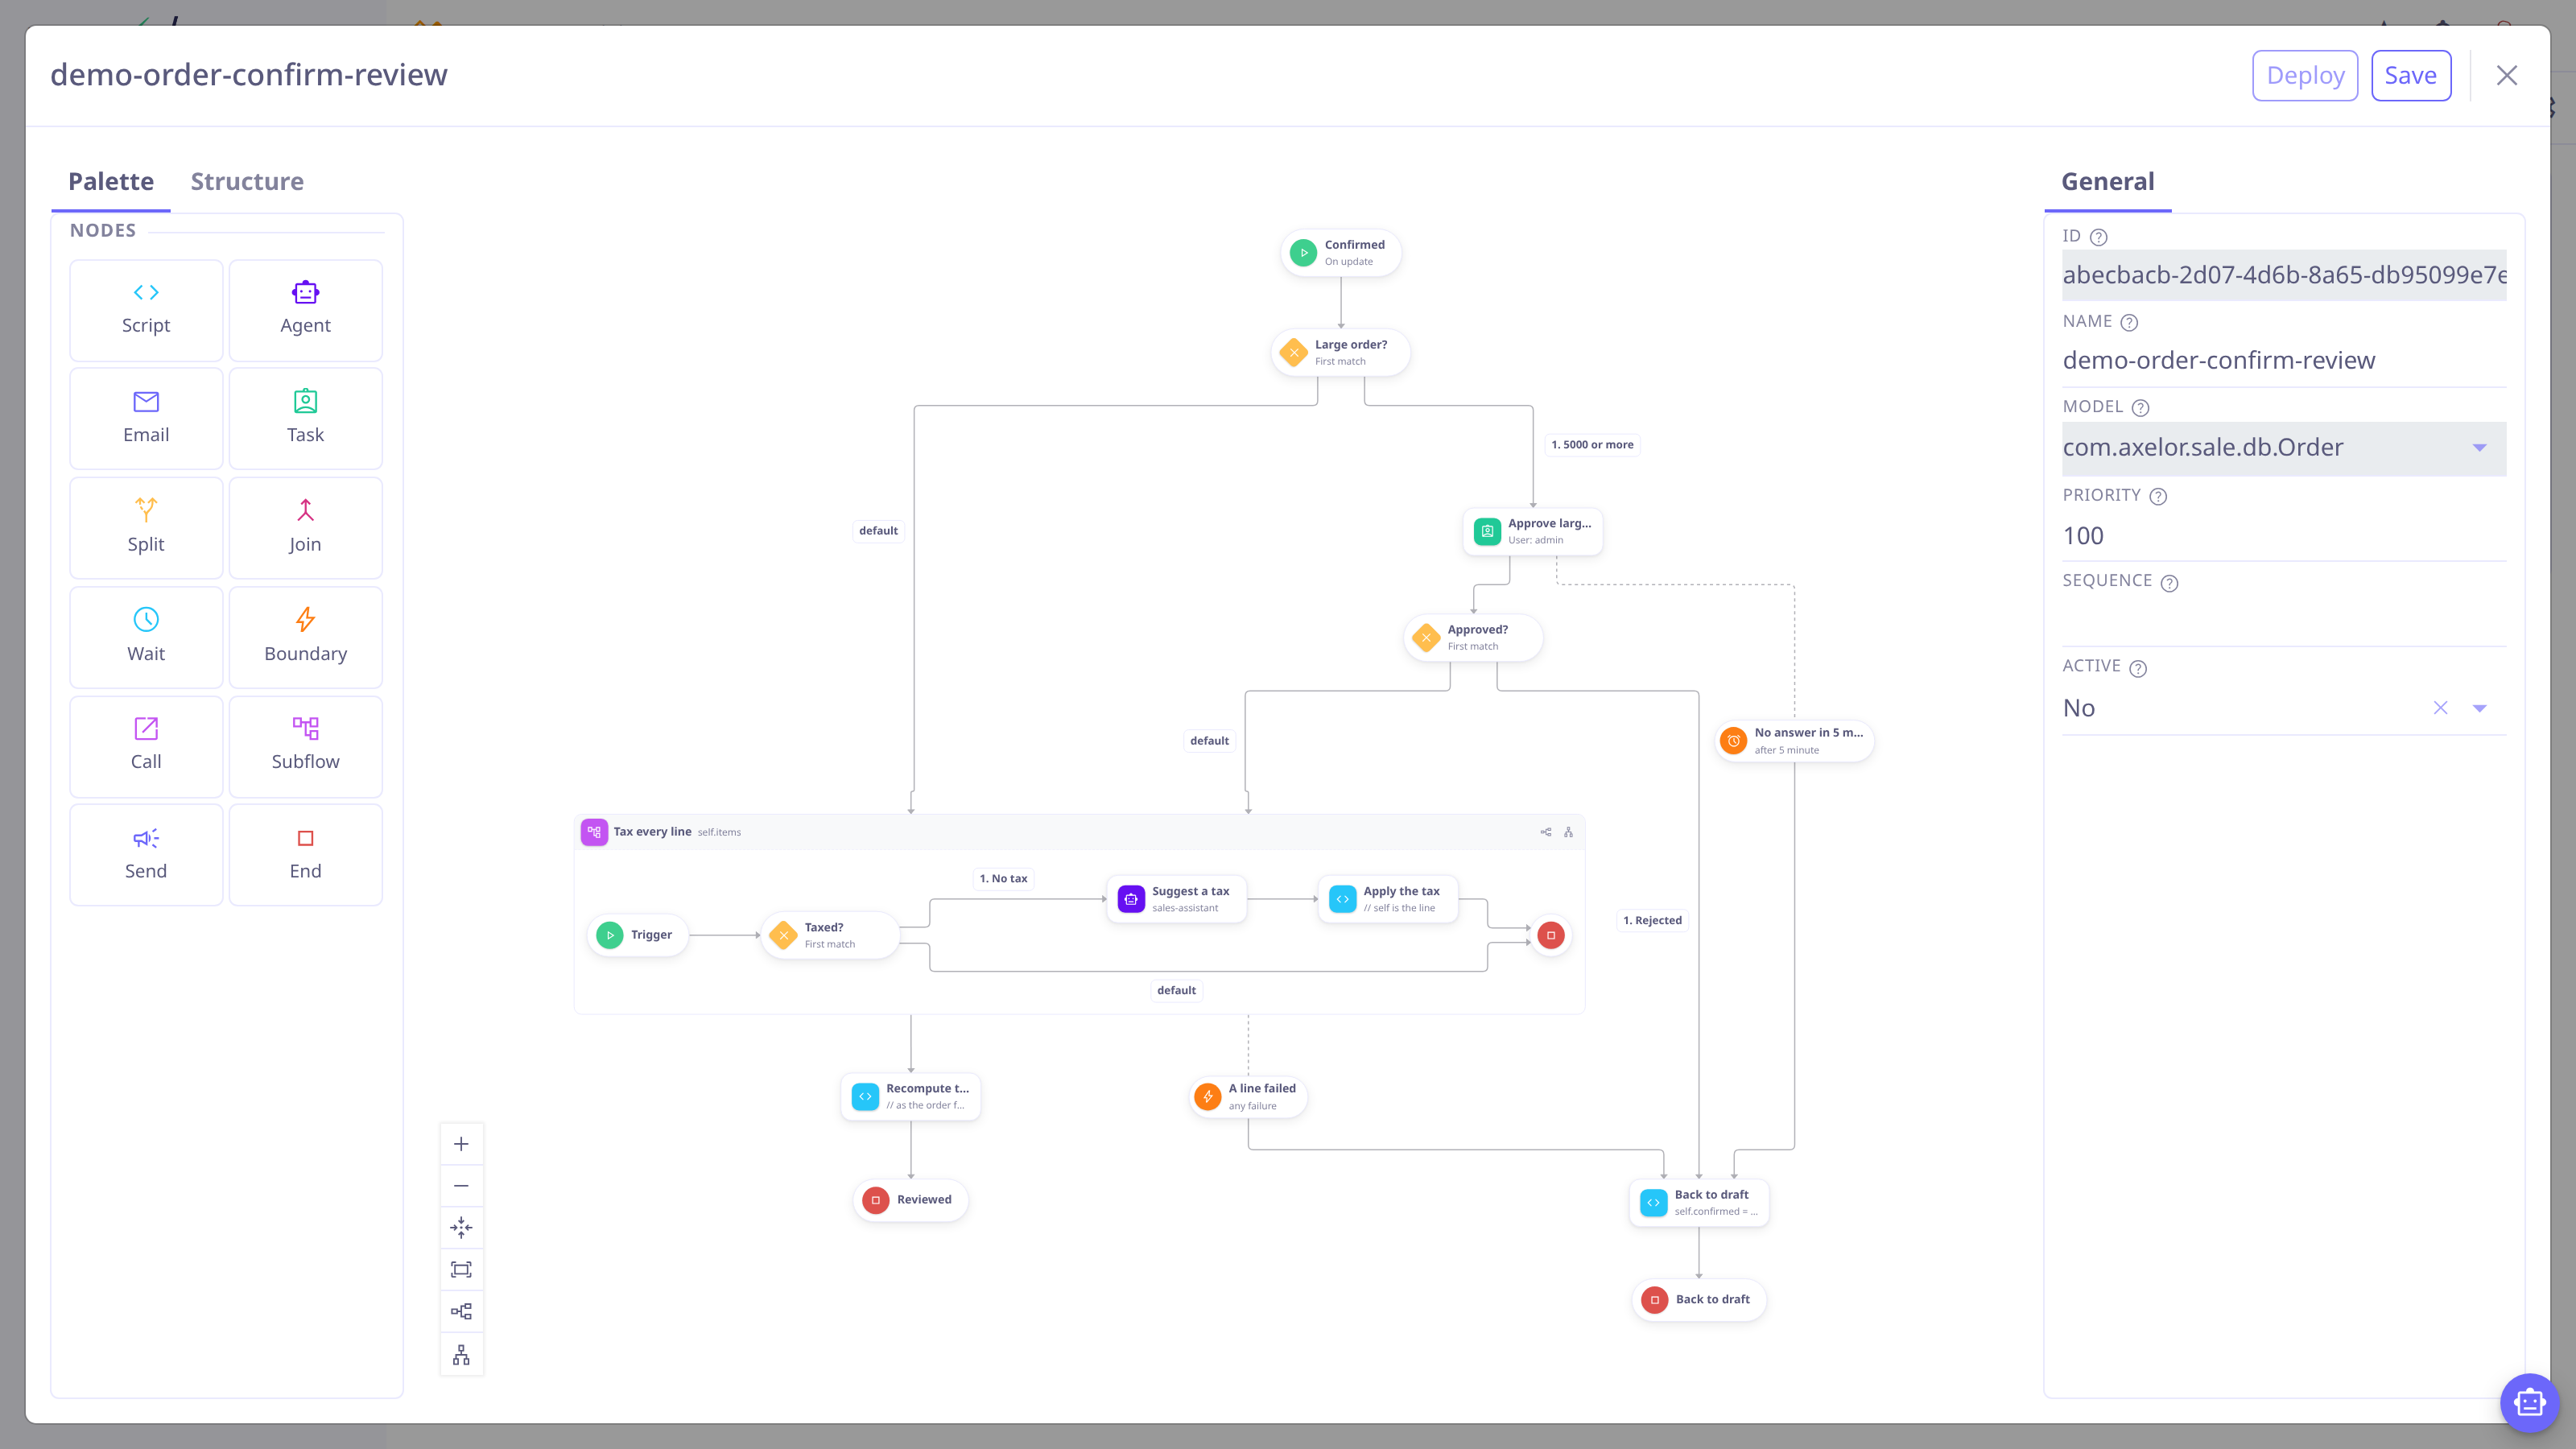Select the No answer in 5 minutes timer node

1794,741
